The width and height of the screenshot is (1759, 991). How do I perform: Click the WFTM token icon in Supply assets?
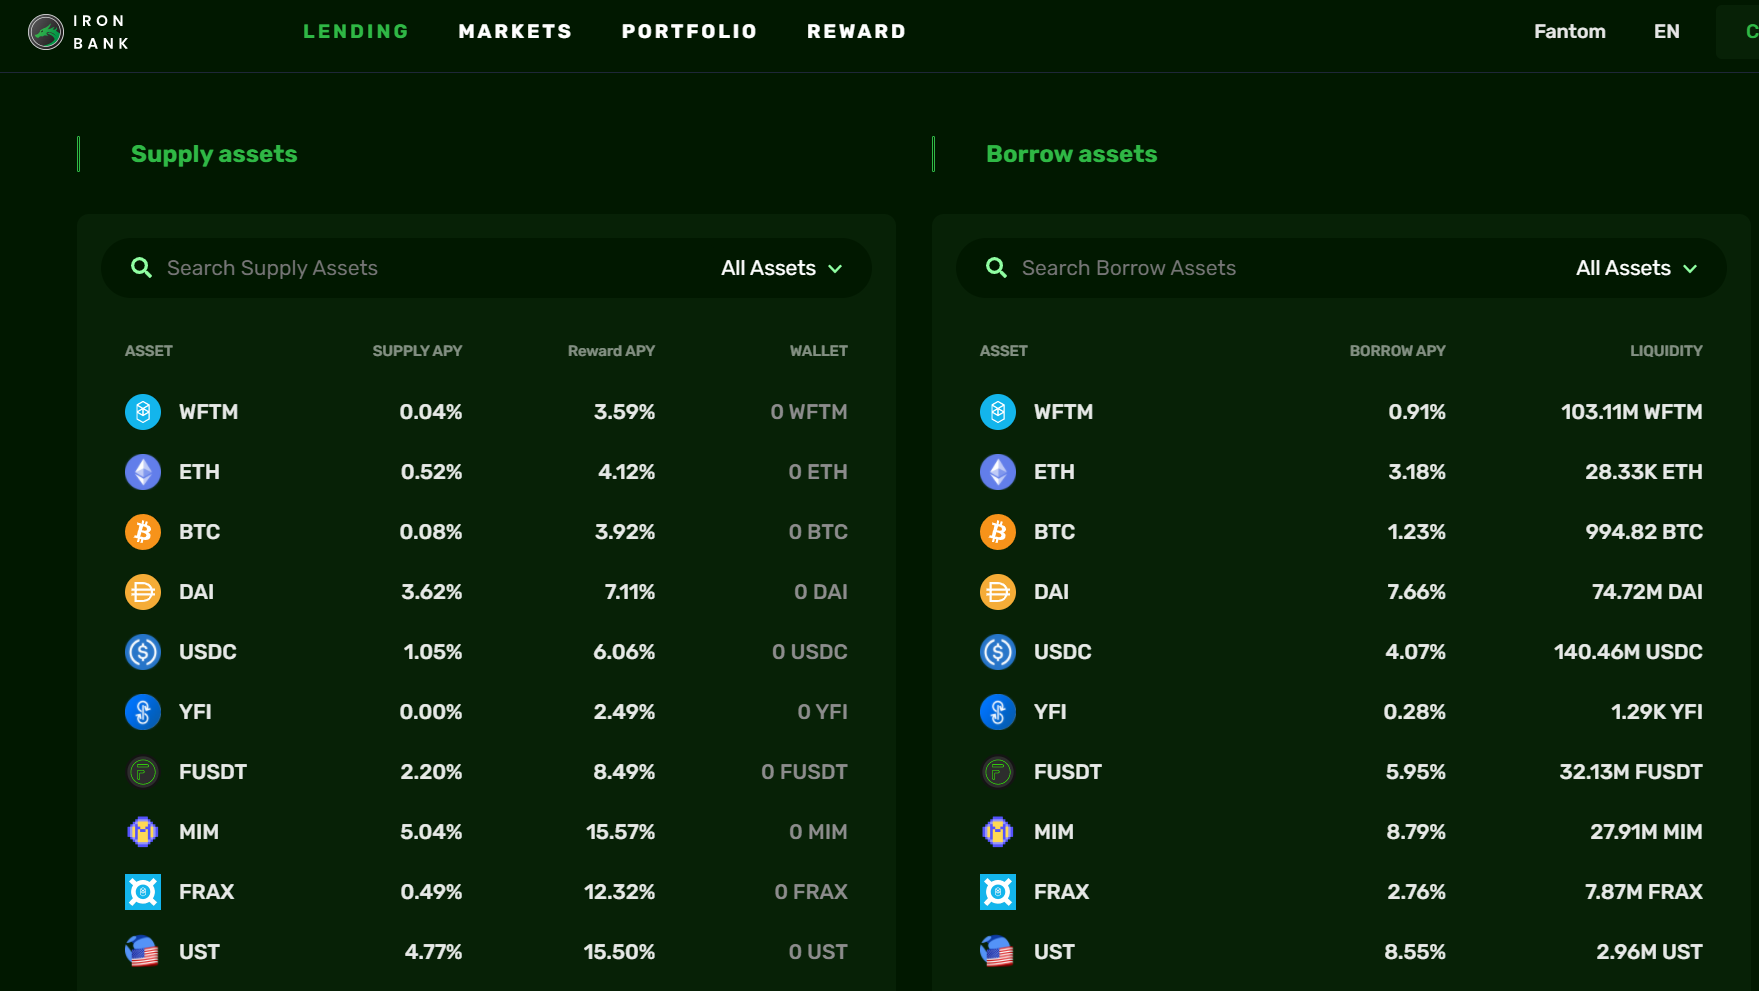coord(143,412)
